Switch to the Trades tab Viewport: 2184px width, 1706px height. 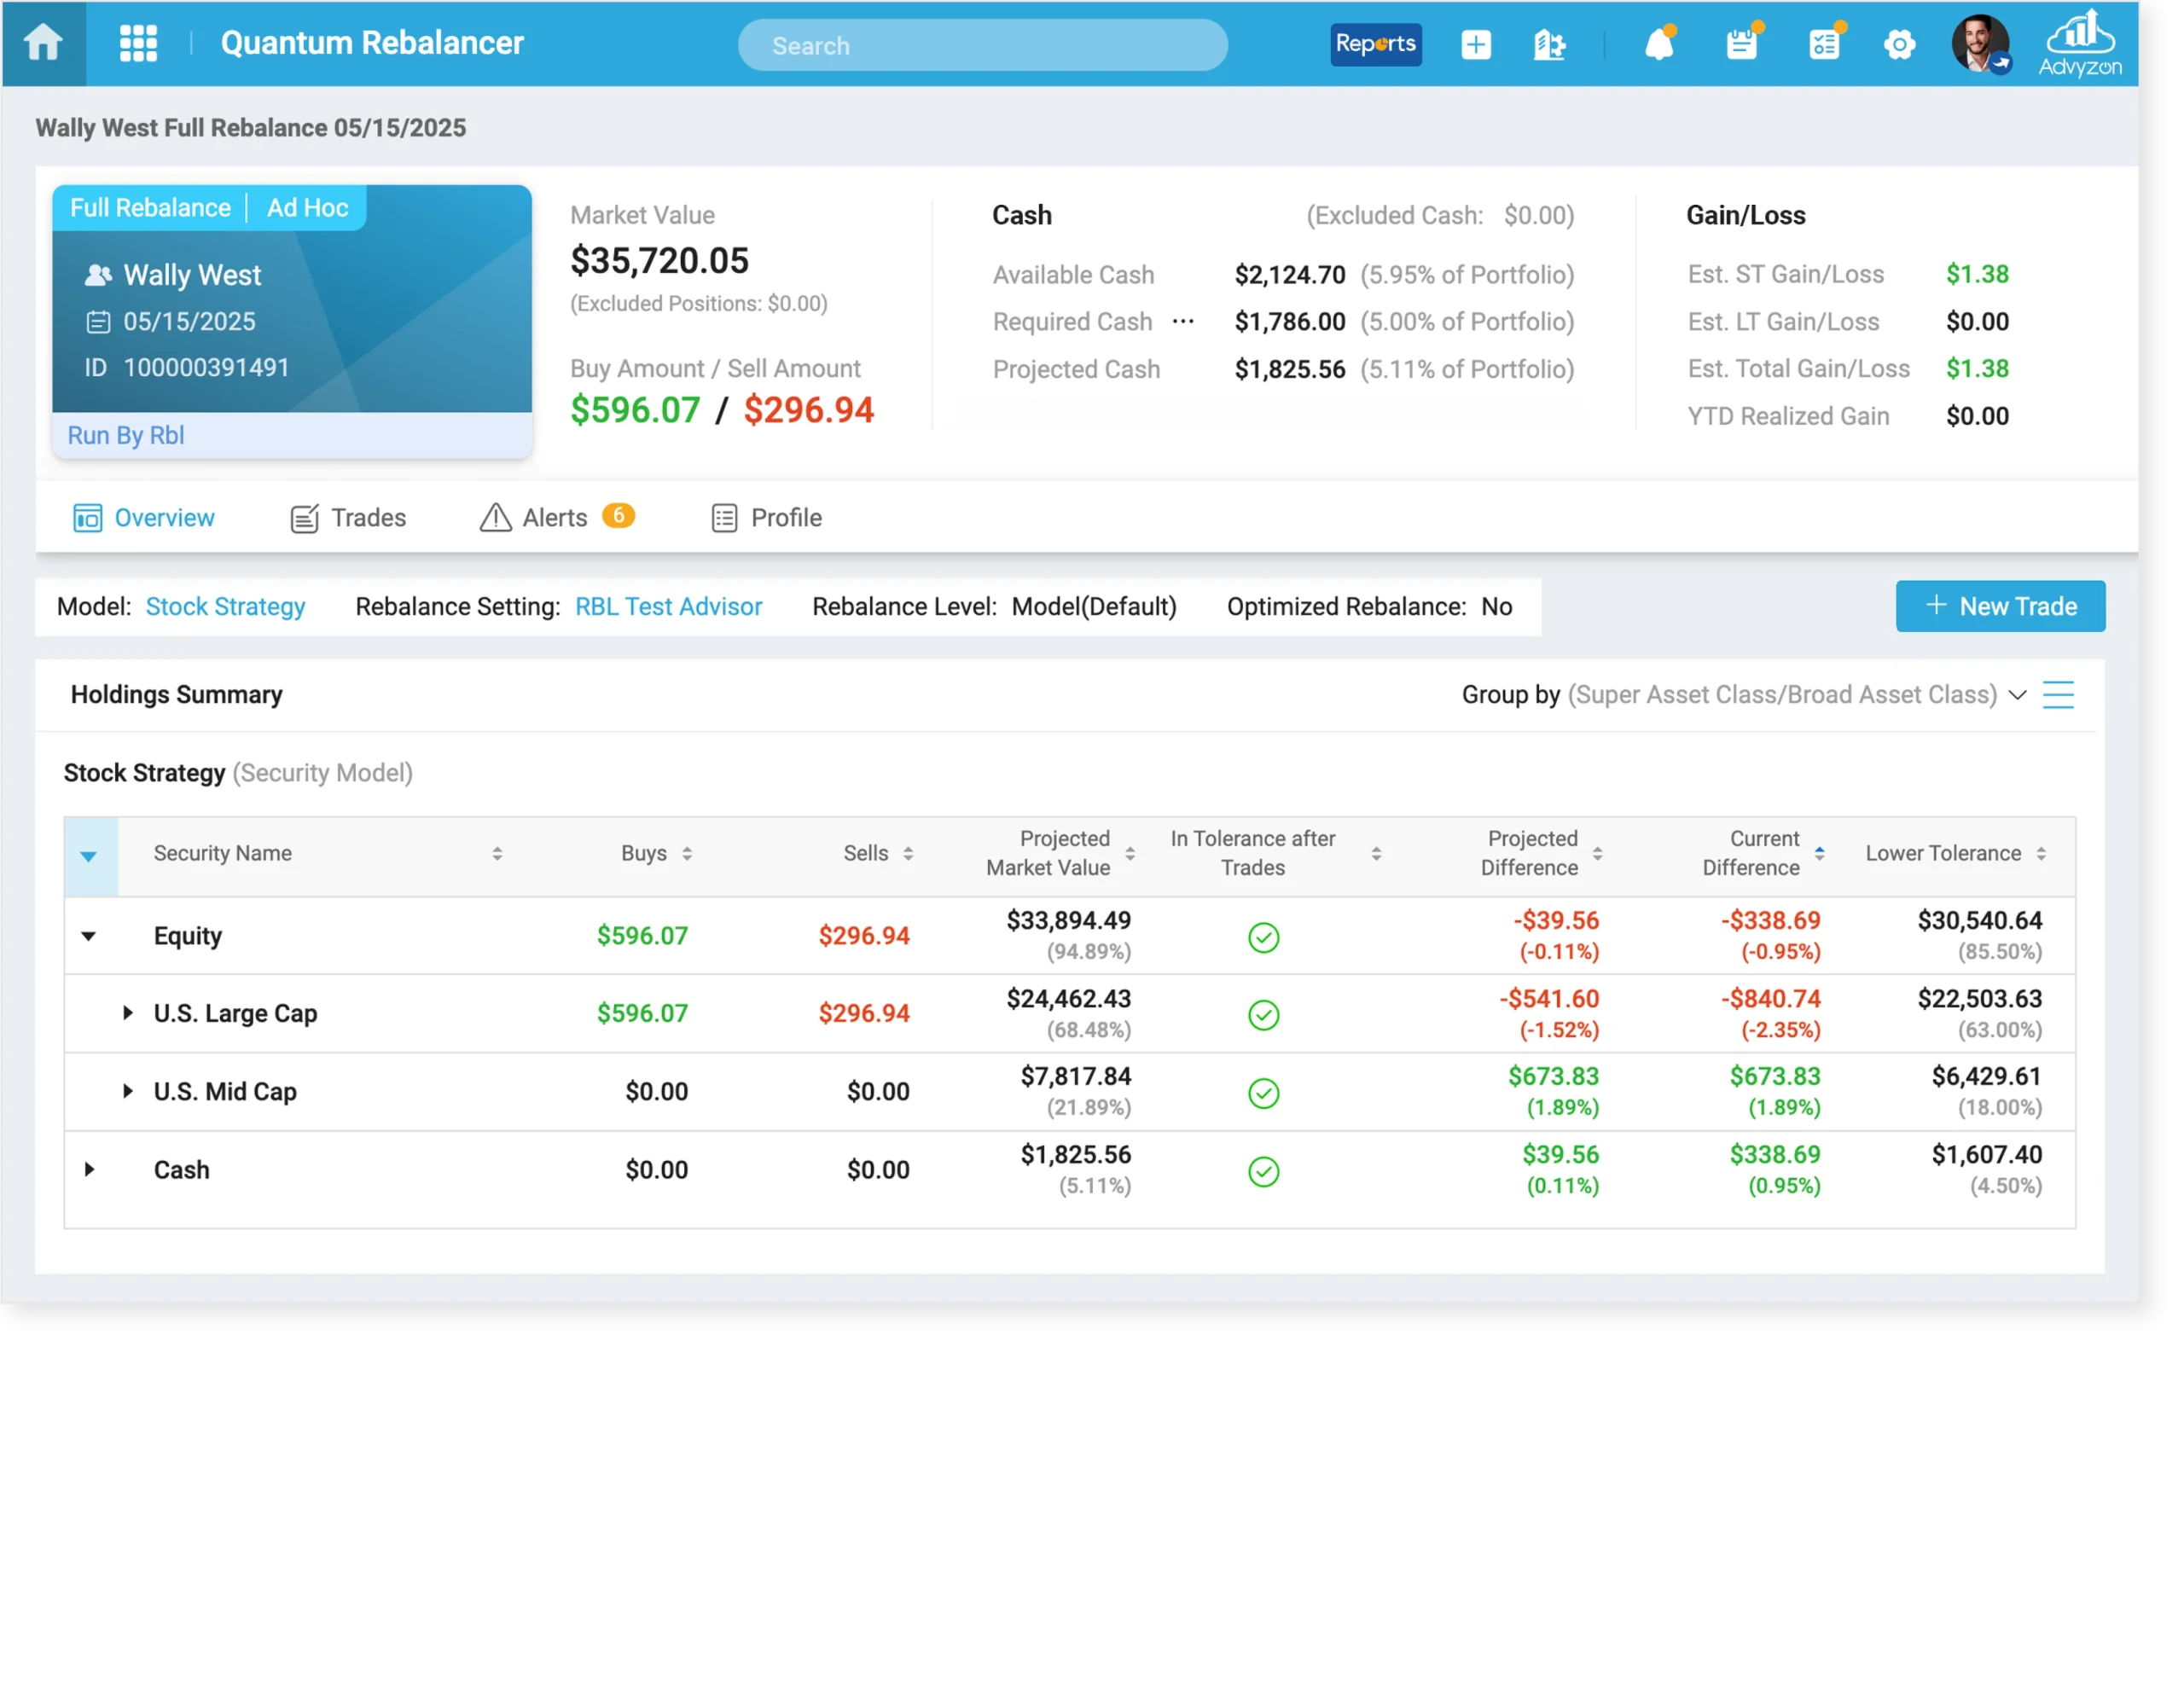(348, 518)
